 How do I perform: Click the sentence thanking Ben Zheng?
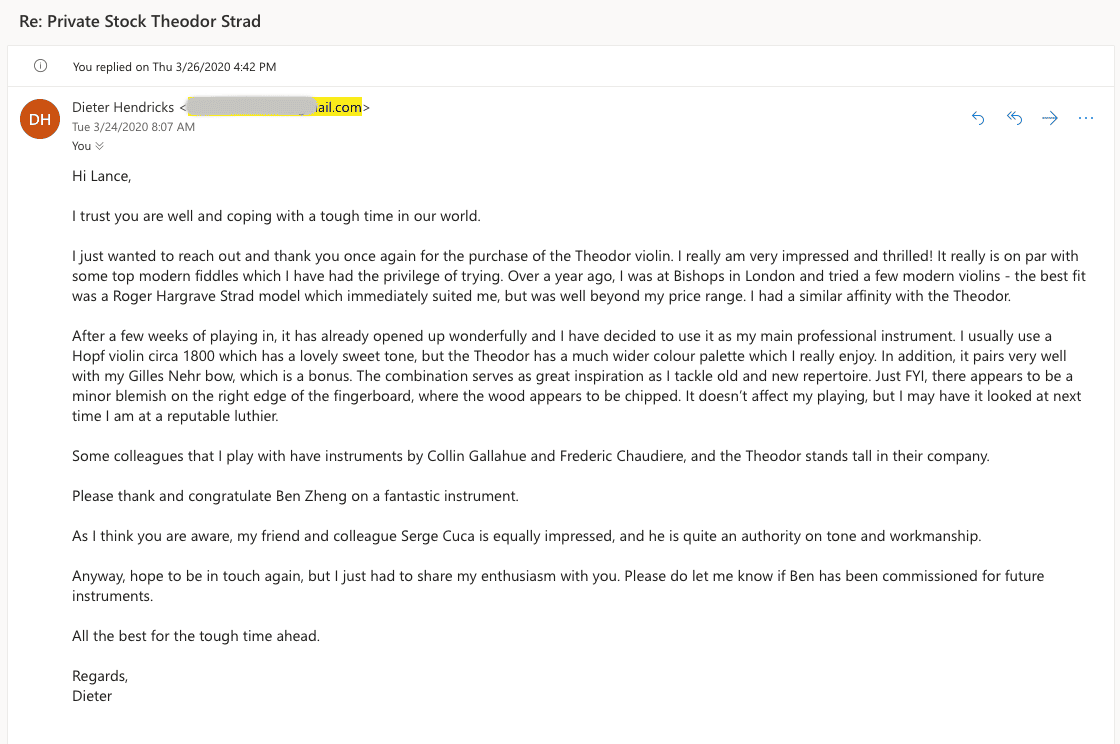(295, 496)
